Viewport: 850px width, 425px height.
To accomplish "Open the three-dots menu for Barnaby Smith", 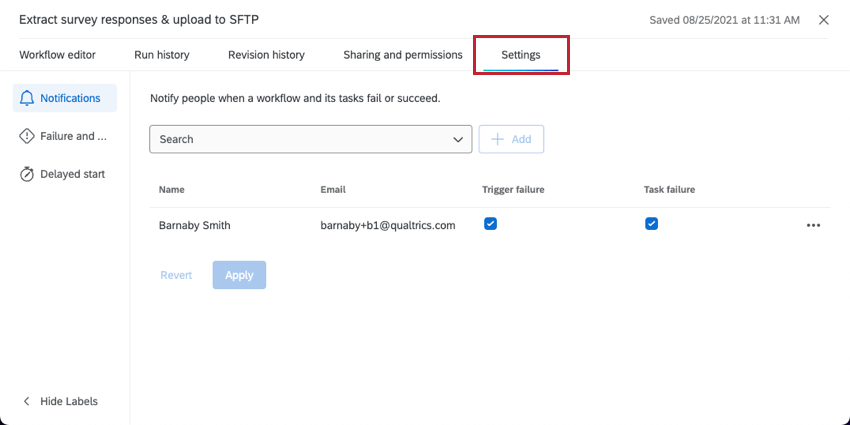I will click(813, 225).
